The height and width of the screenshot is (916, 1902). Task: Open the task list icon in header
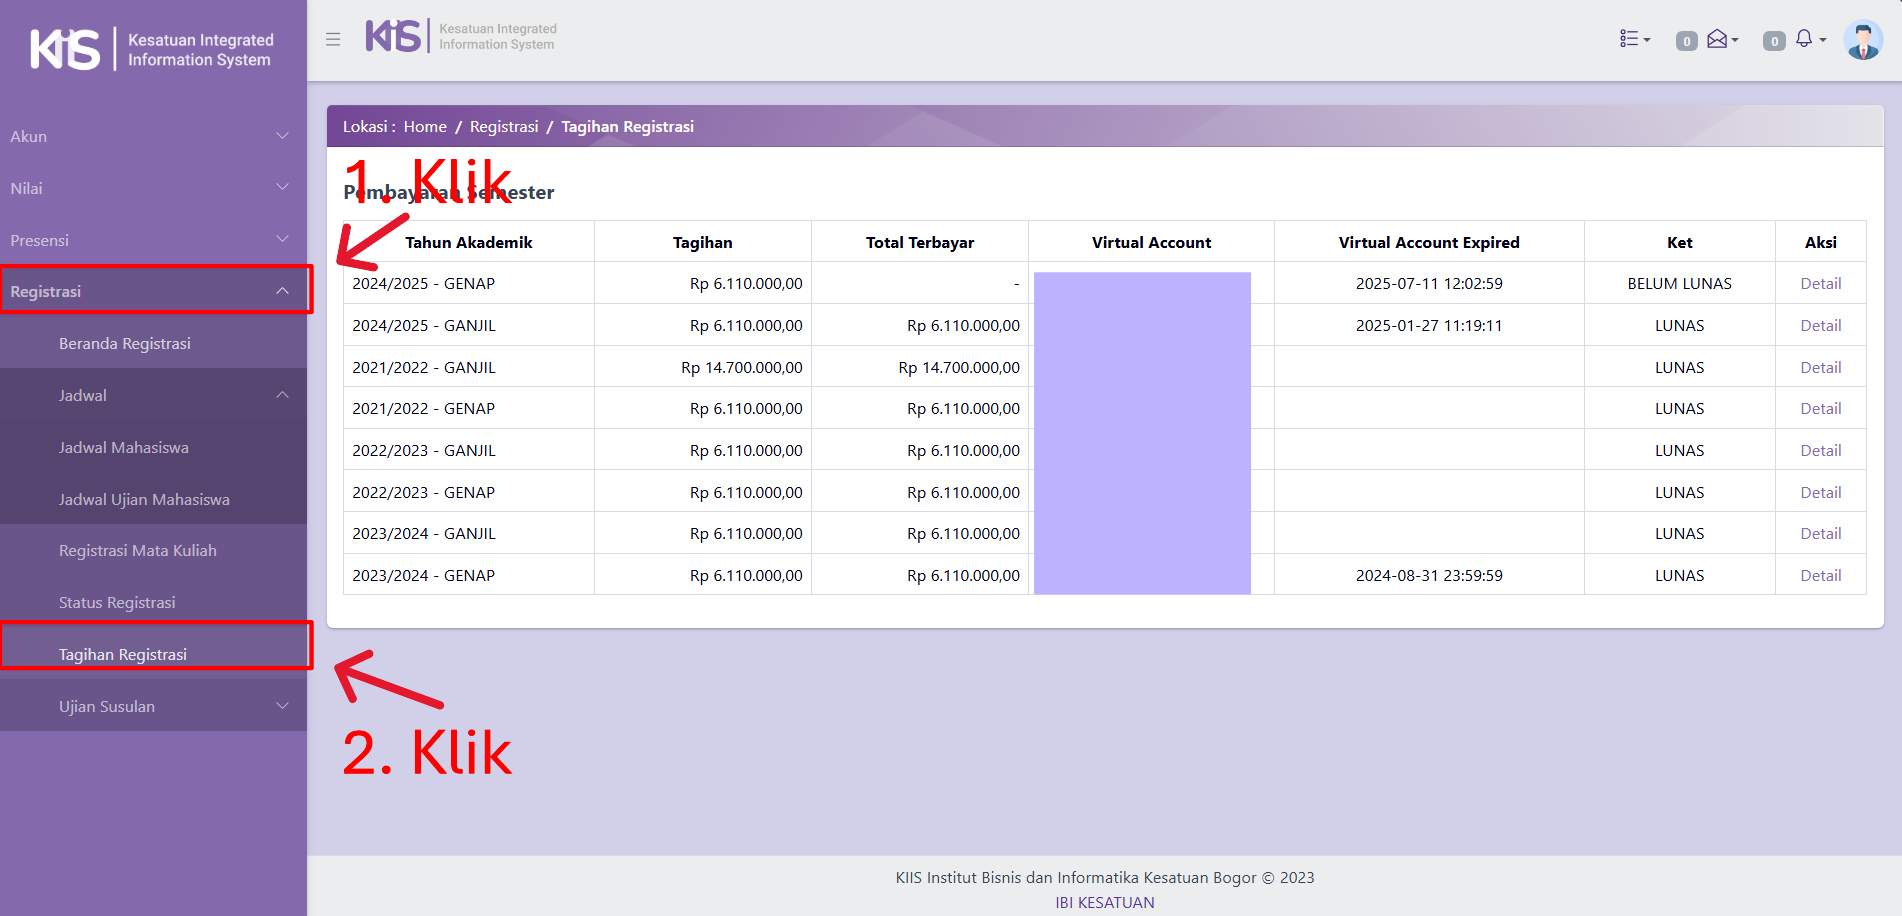1634,39
